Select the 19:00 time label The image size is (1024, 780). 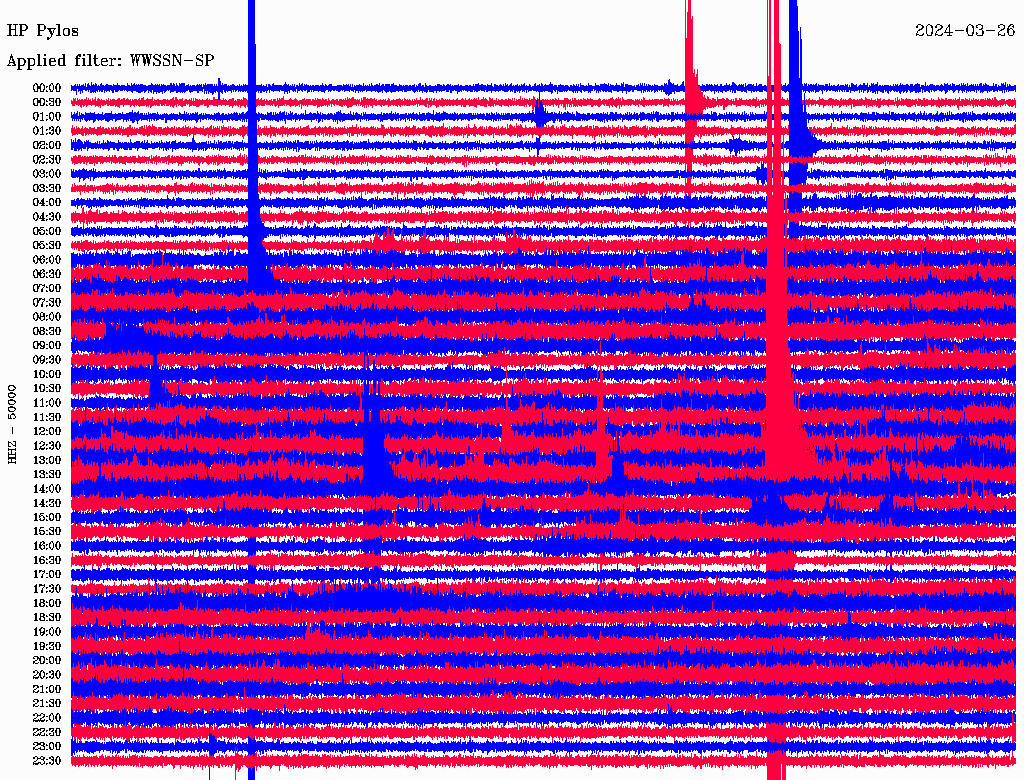coord(46,631)
